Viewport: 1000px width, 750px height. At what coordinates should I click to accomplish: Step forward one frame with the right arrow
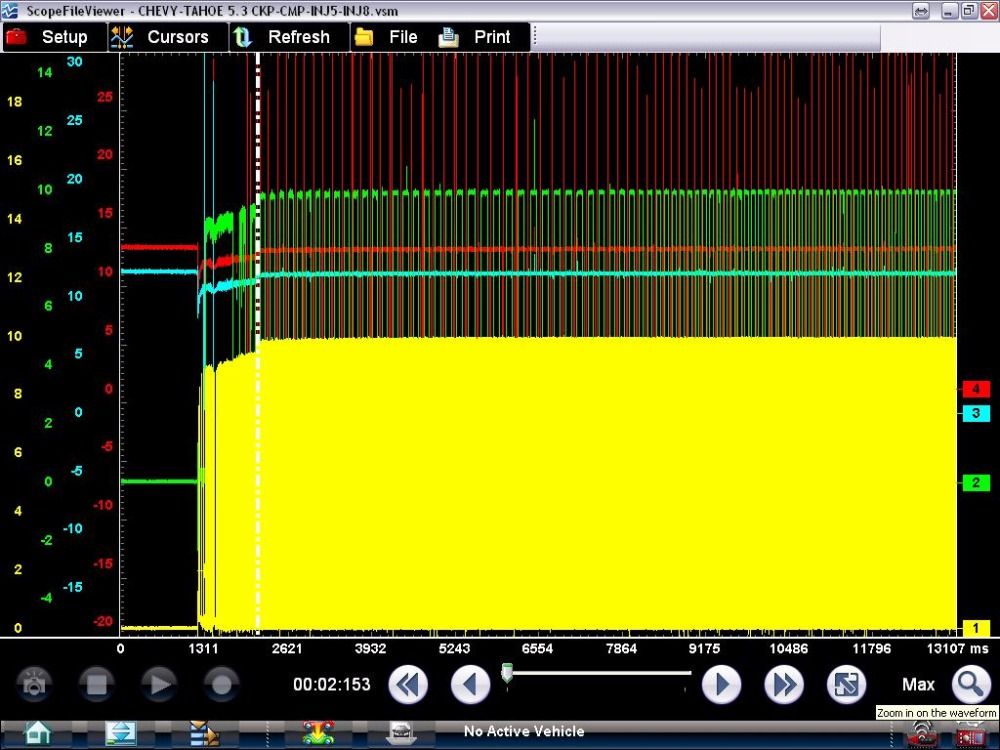(x=721, y=685)
